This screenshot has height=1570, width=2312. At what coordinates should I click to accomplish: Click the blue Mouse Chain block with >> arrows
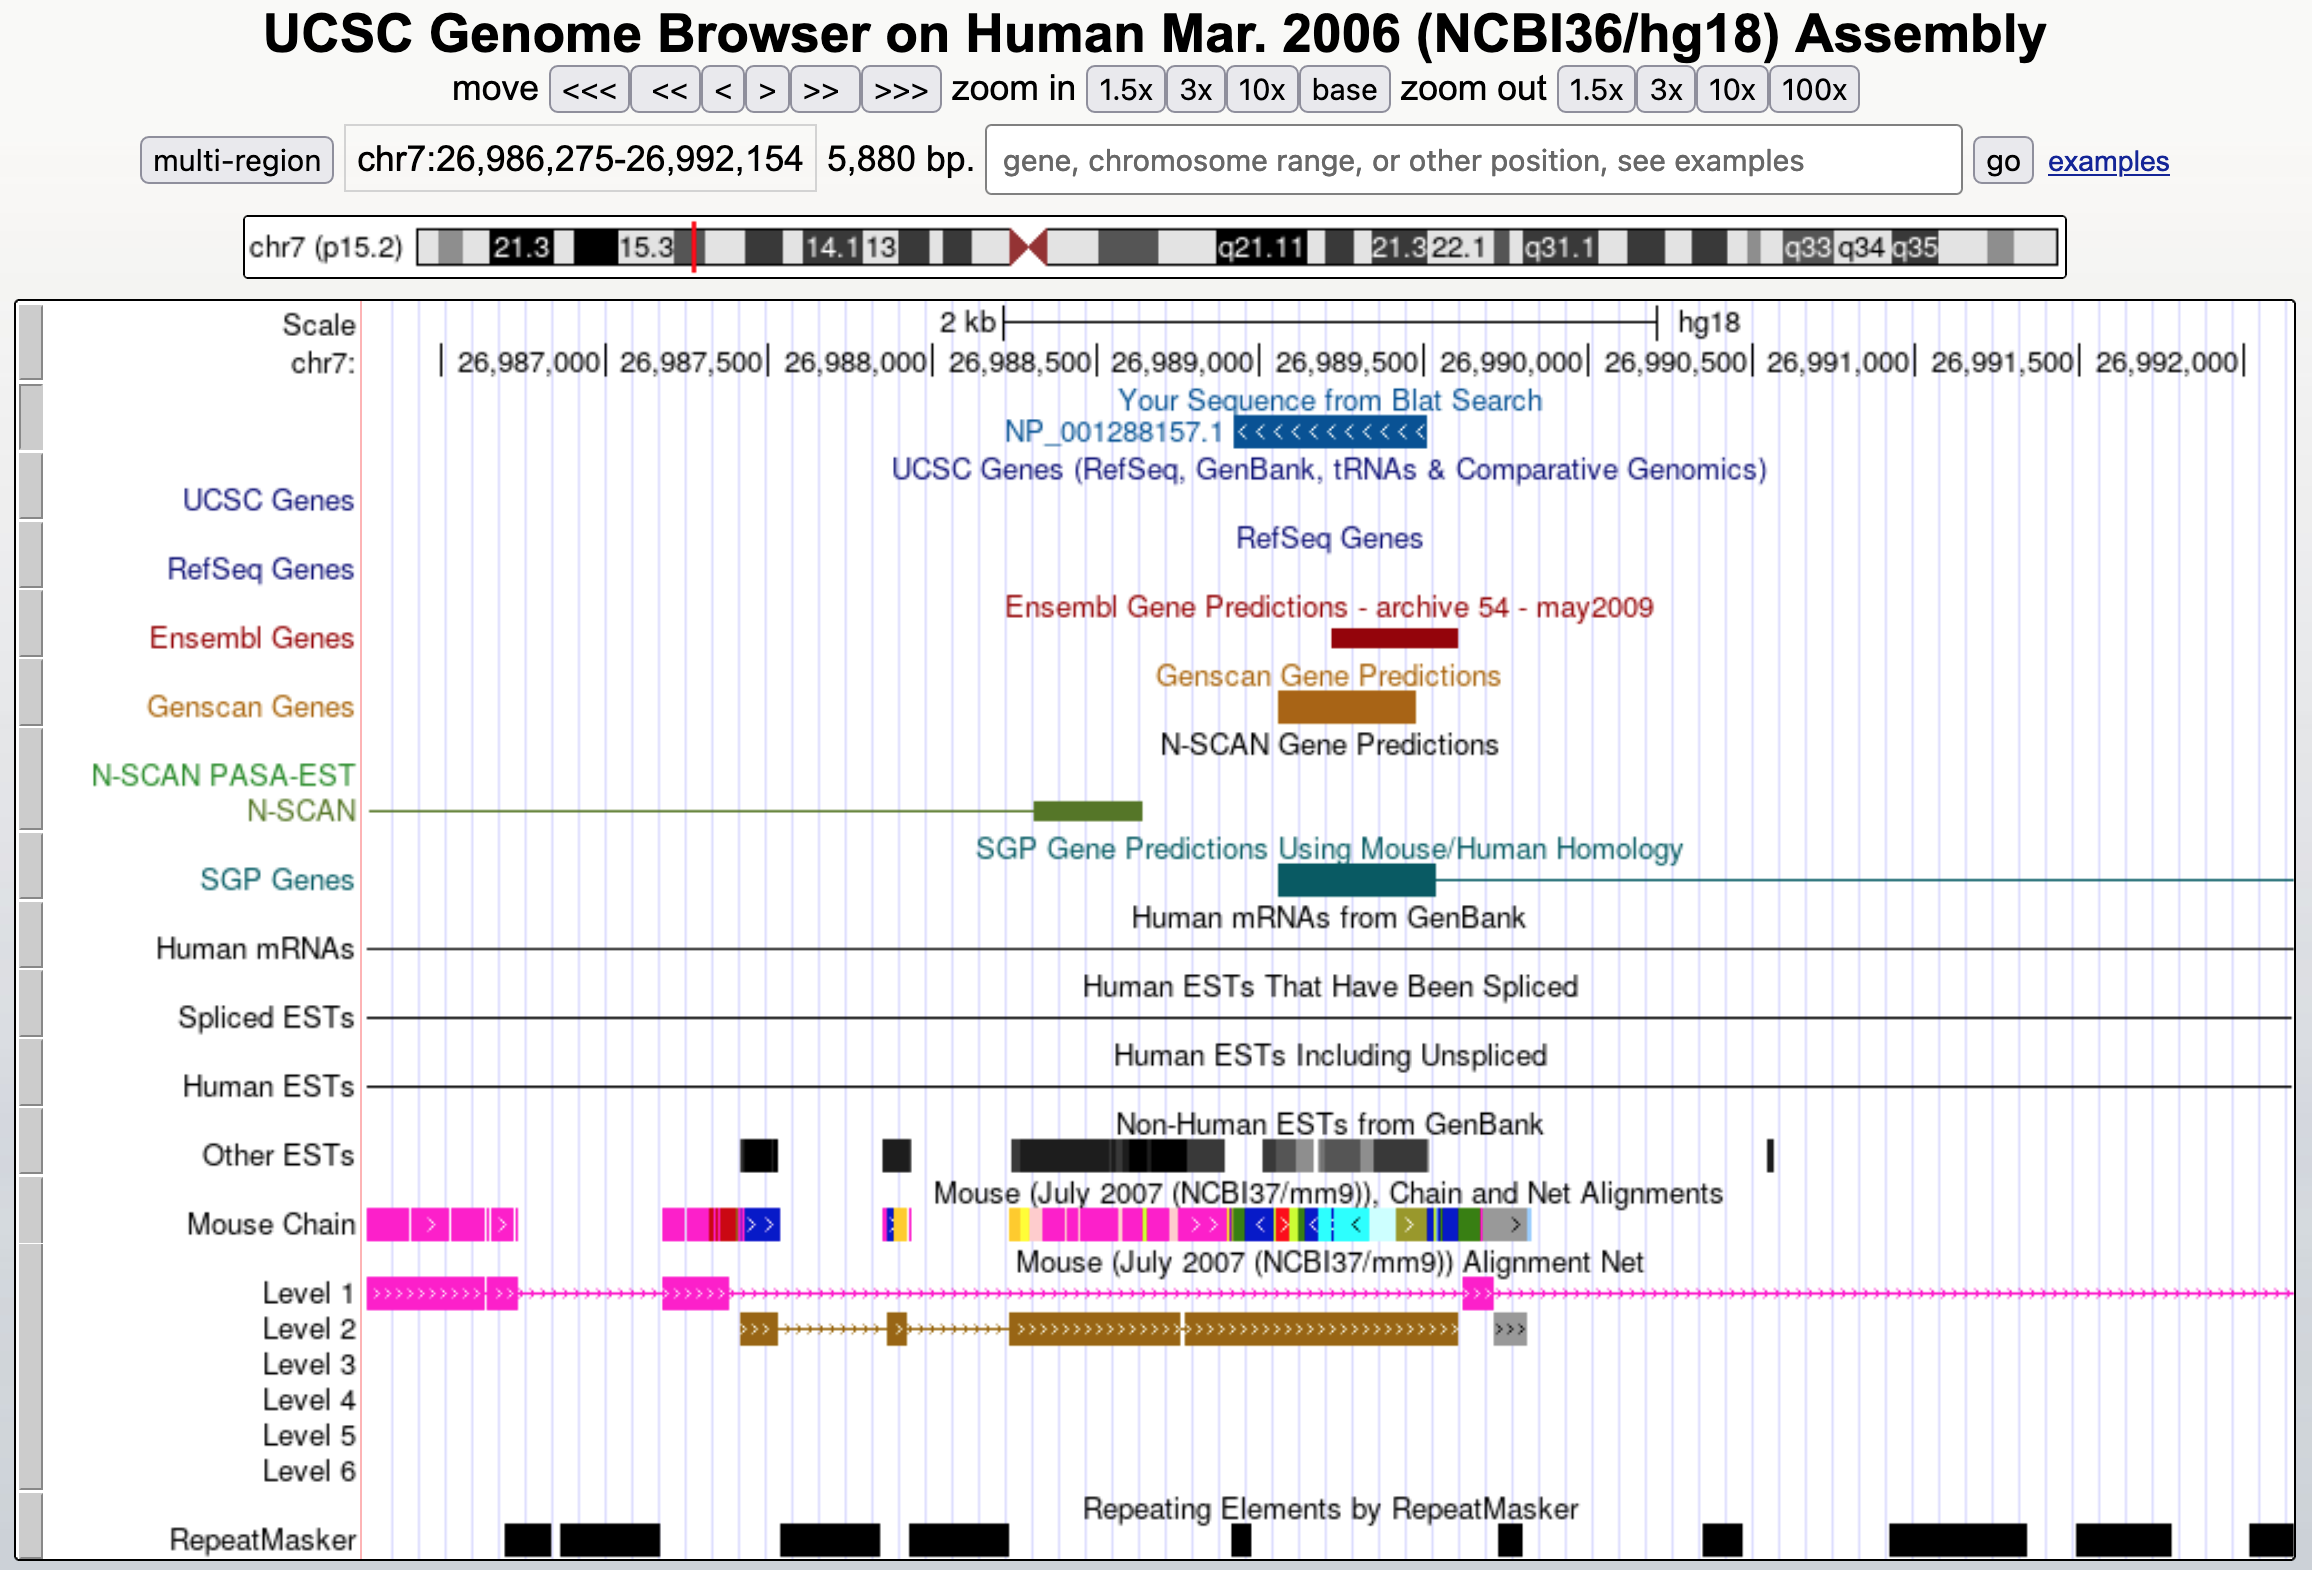click(x=761, y=1225)
